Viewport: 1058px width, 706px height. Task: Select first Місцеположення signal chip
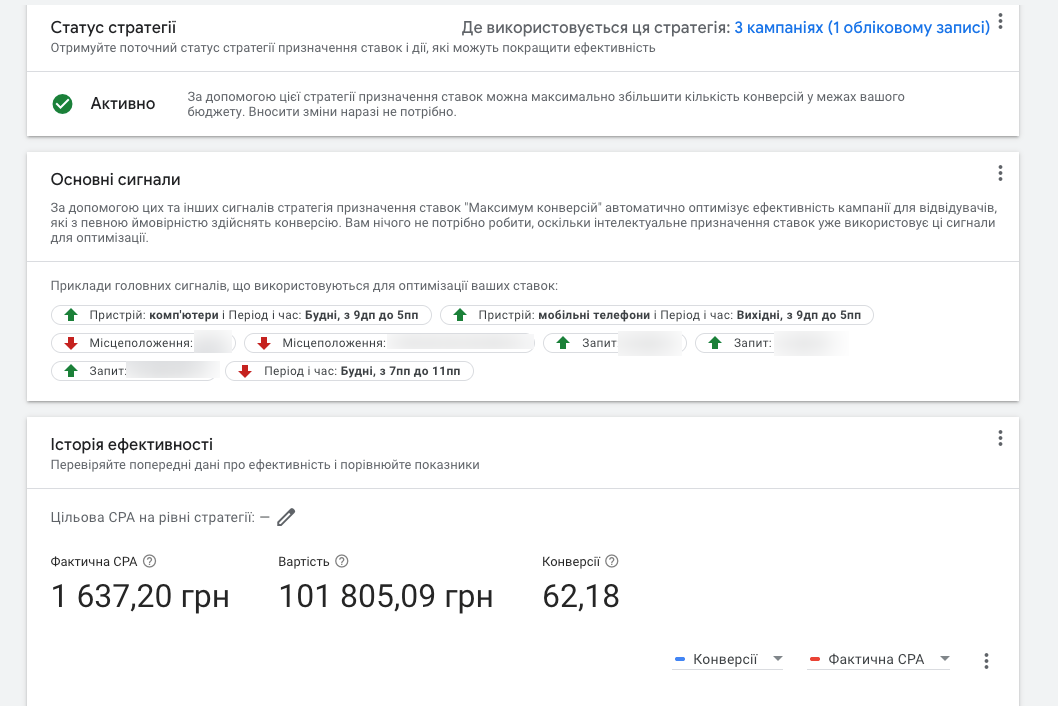143,344
